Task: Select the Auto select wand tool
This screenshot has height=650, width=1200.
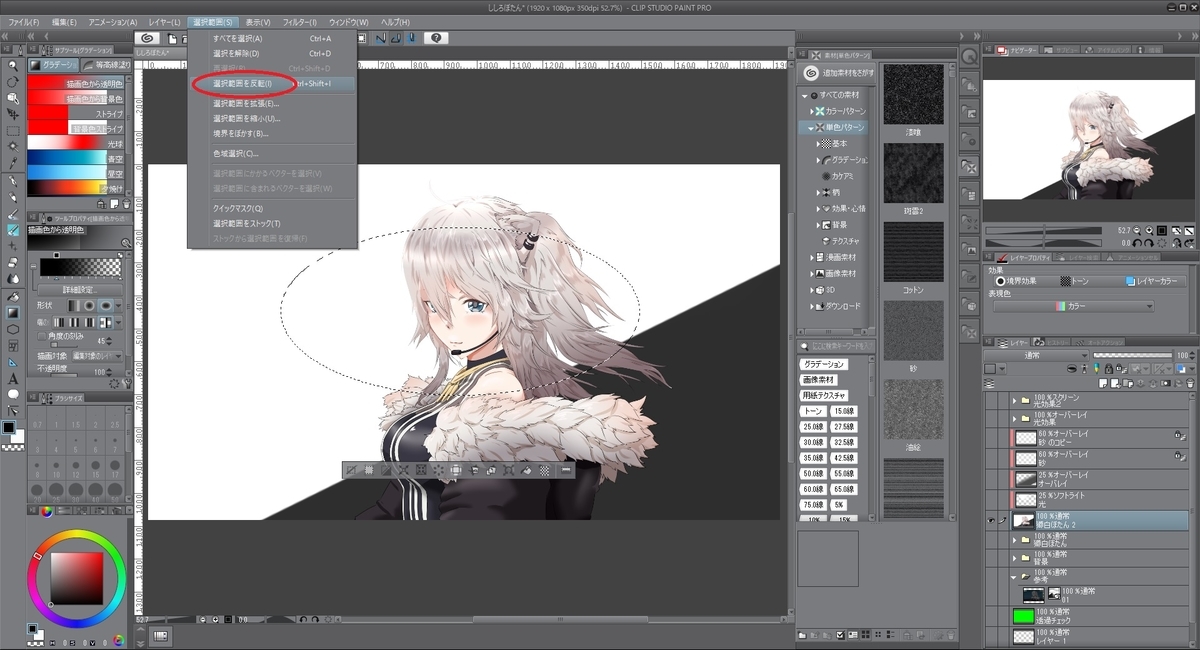Action: (14, 147)
